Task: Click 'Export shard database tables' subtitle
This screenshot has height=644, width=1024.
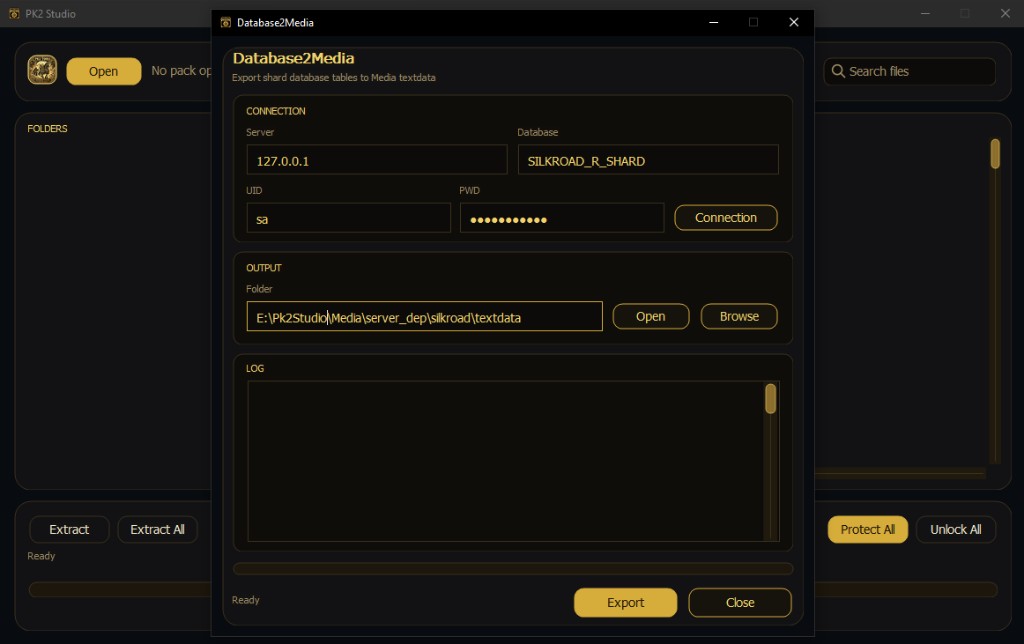Action: pyautogui.click(x=334, y=77)
